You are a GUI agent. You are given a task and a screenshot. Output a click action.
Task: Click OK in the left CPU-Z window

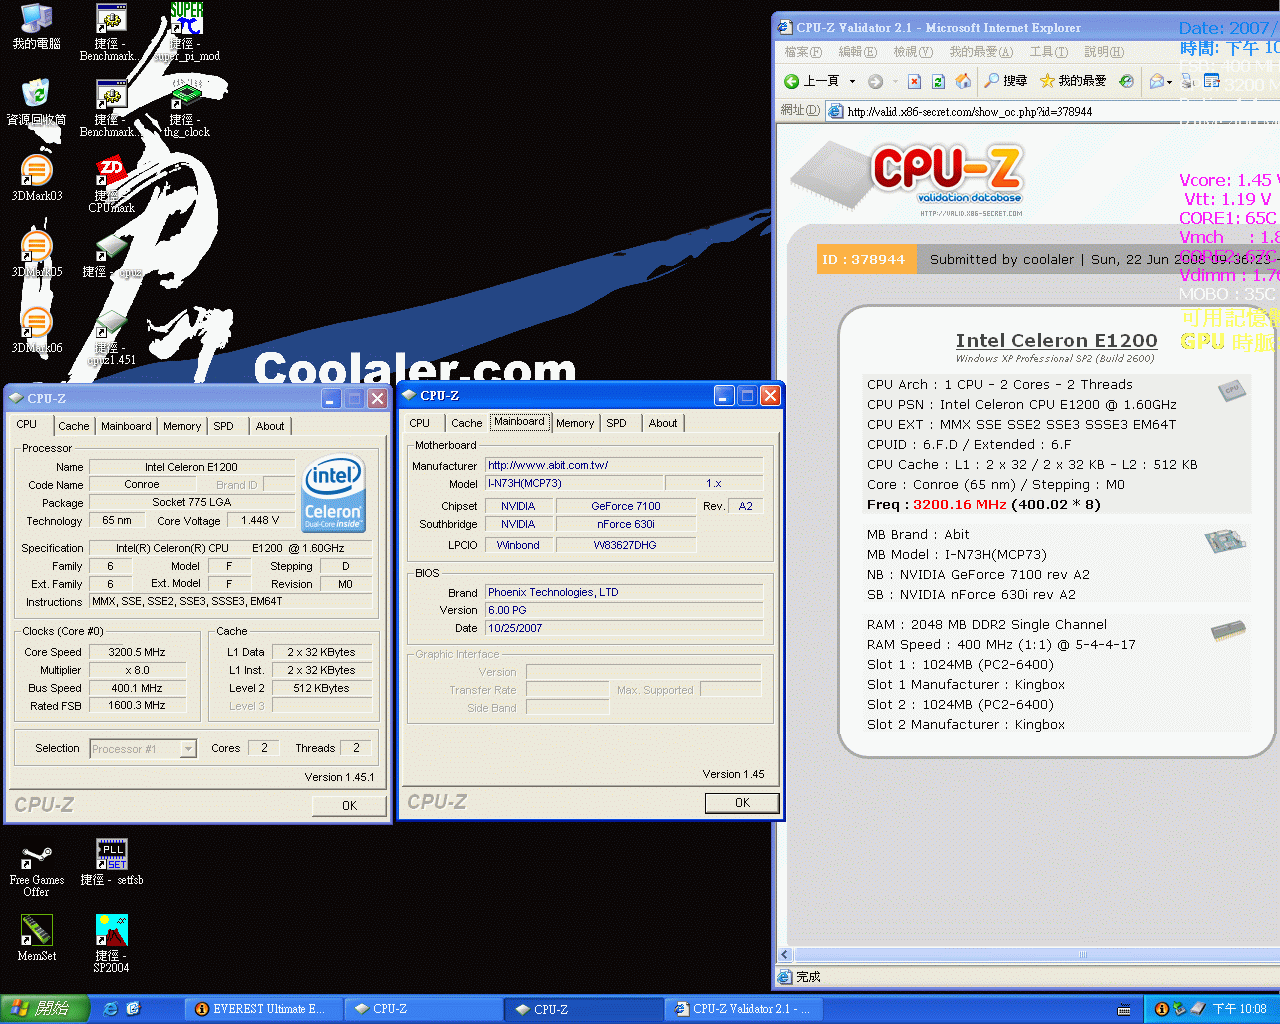coord(349,805)
